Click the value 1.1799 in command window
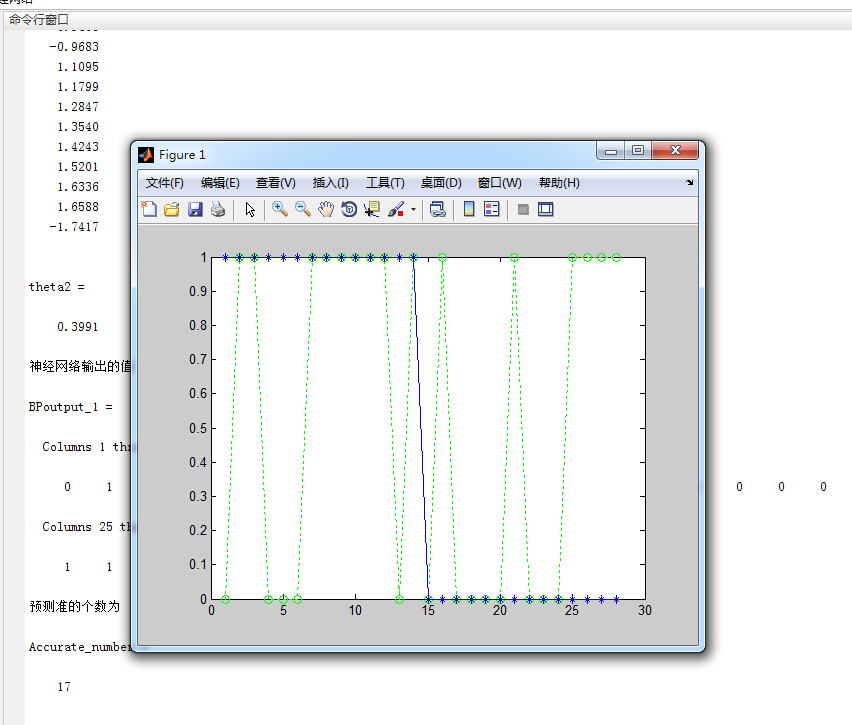 [78, 87]
